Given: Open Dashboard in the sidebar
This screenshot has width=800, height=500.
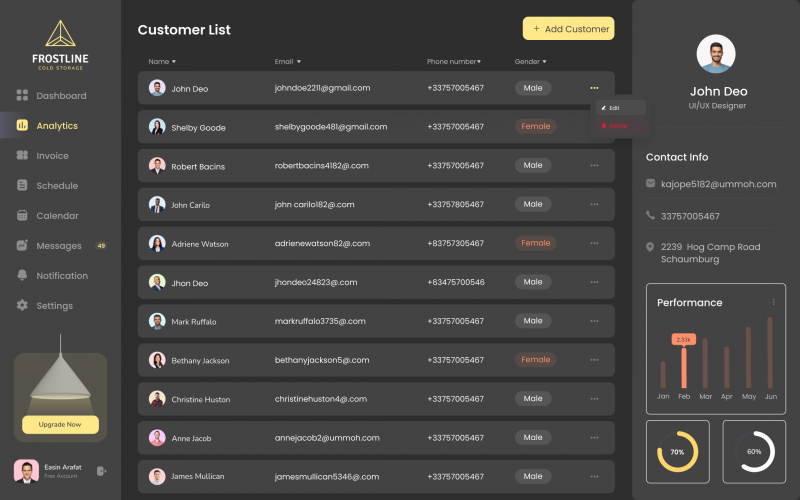Looking at the screenshot, I should (x=61, y=95).
